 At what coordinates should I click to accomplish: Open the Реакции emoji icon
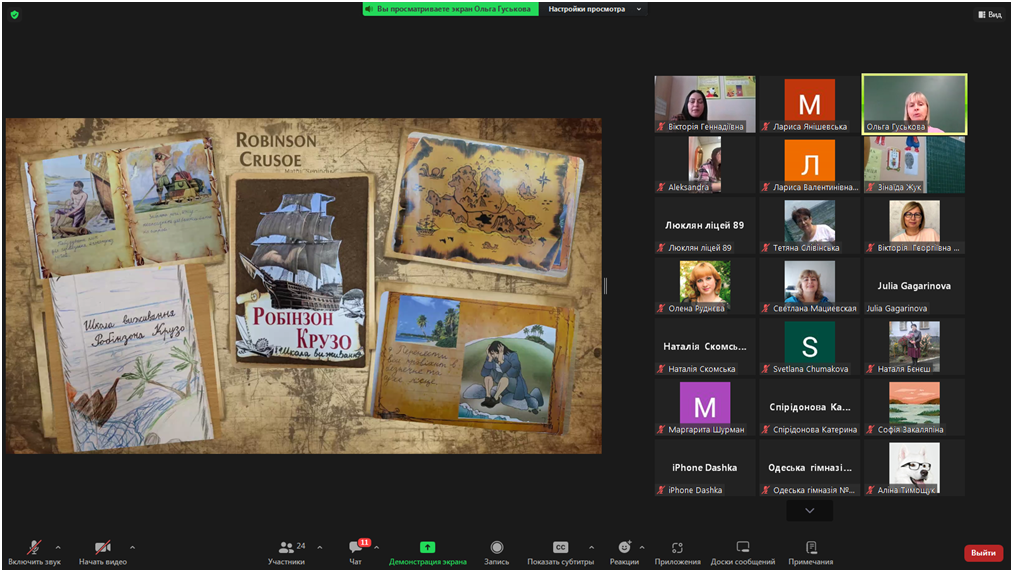click(x=624, y=548)
